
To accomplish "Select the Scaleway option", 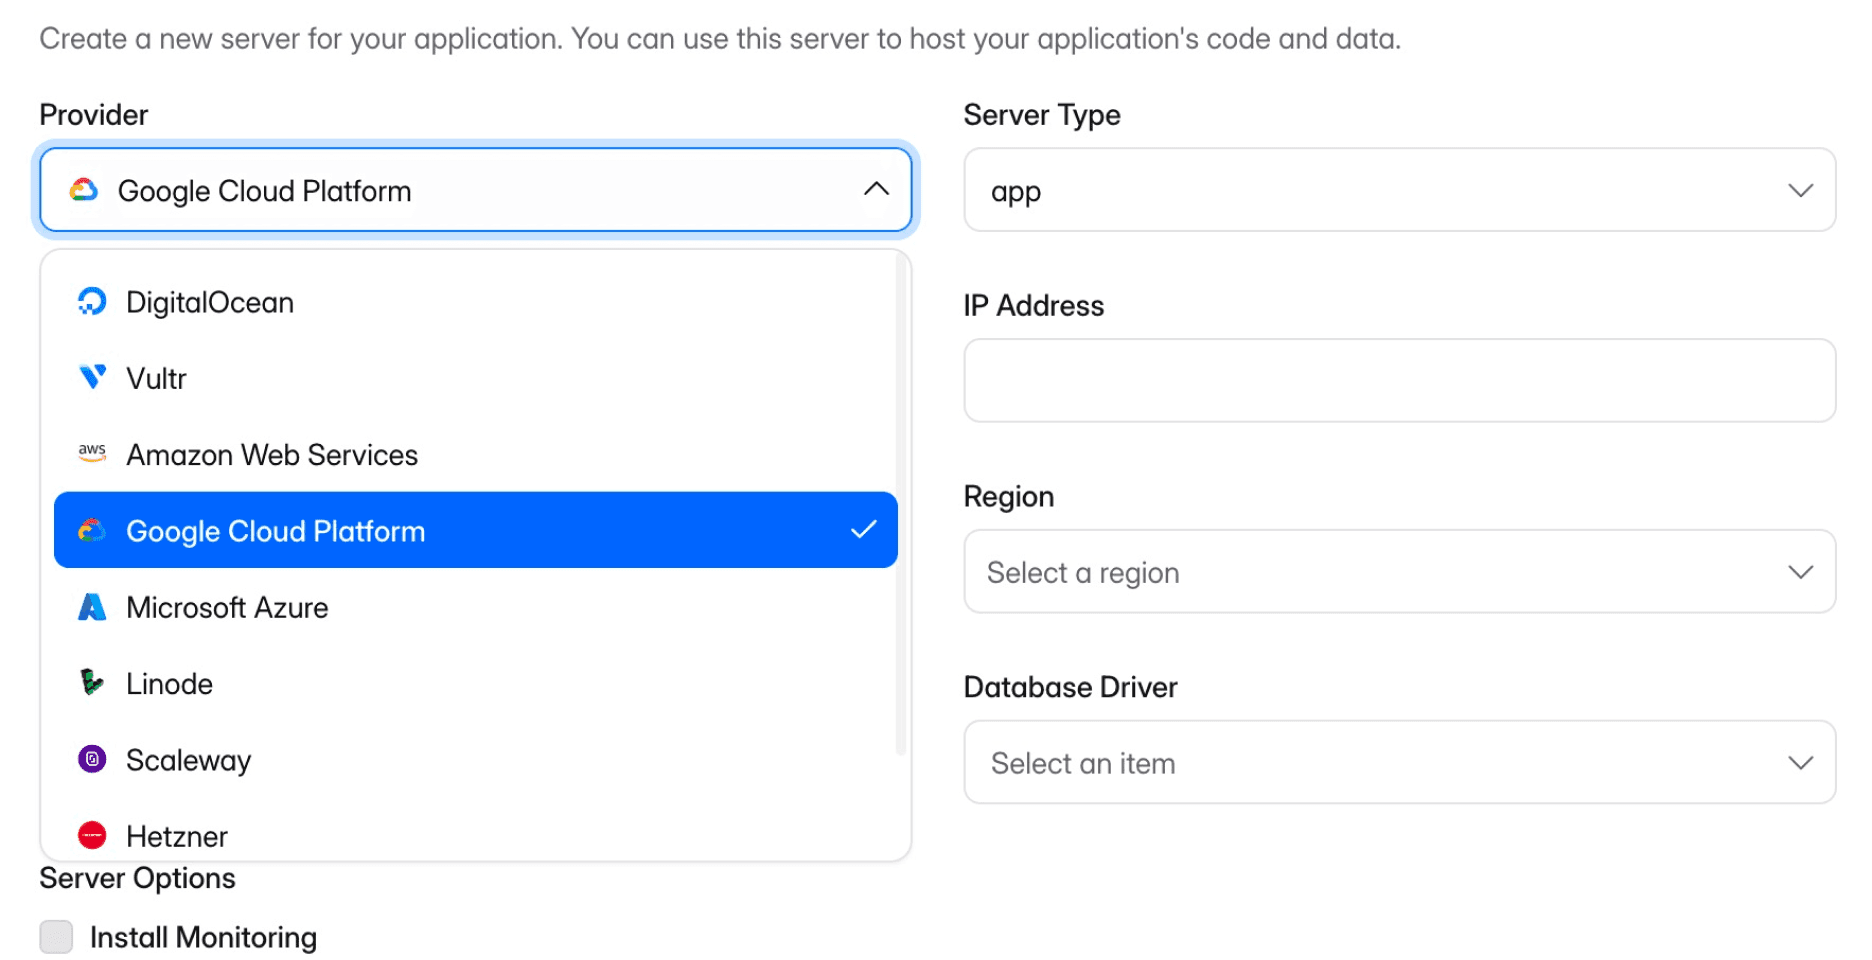I will 189,761.
